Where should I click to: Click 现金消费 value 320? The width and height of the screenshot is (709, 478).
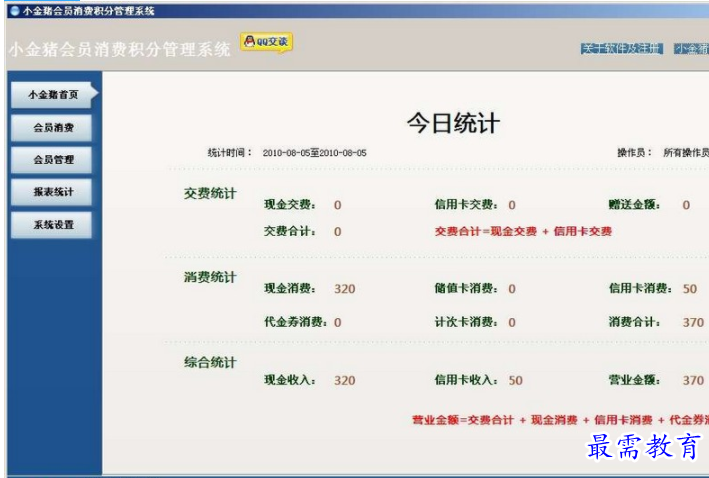[x=345, y=289]
